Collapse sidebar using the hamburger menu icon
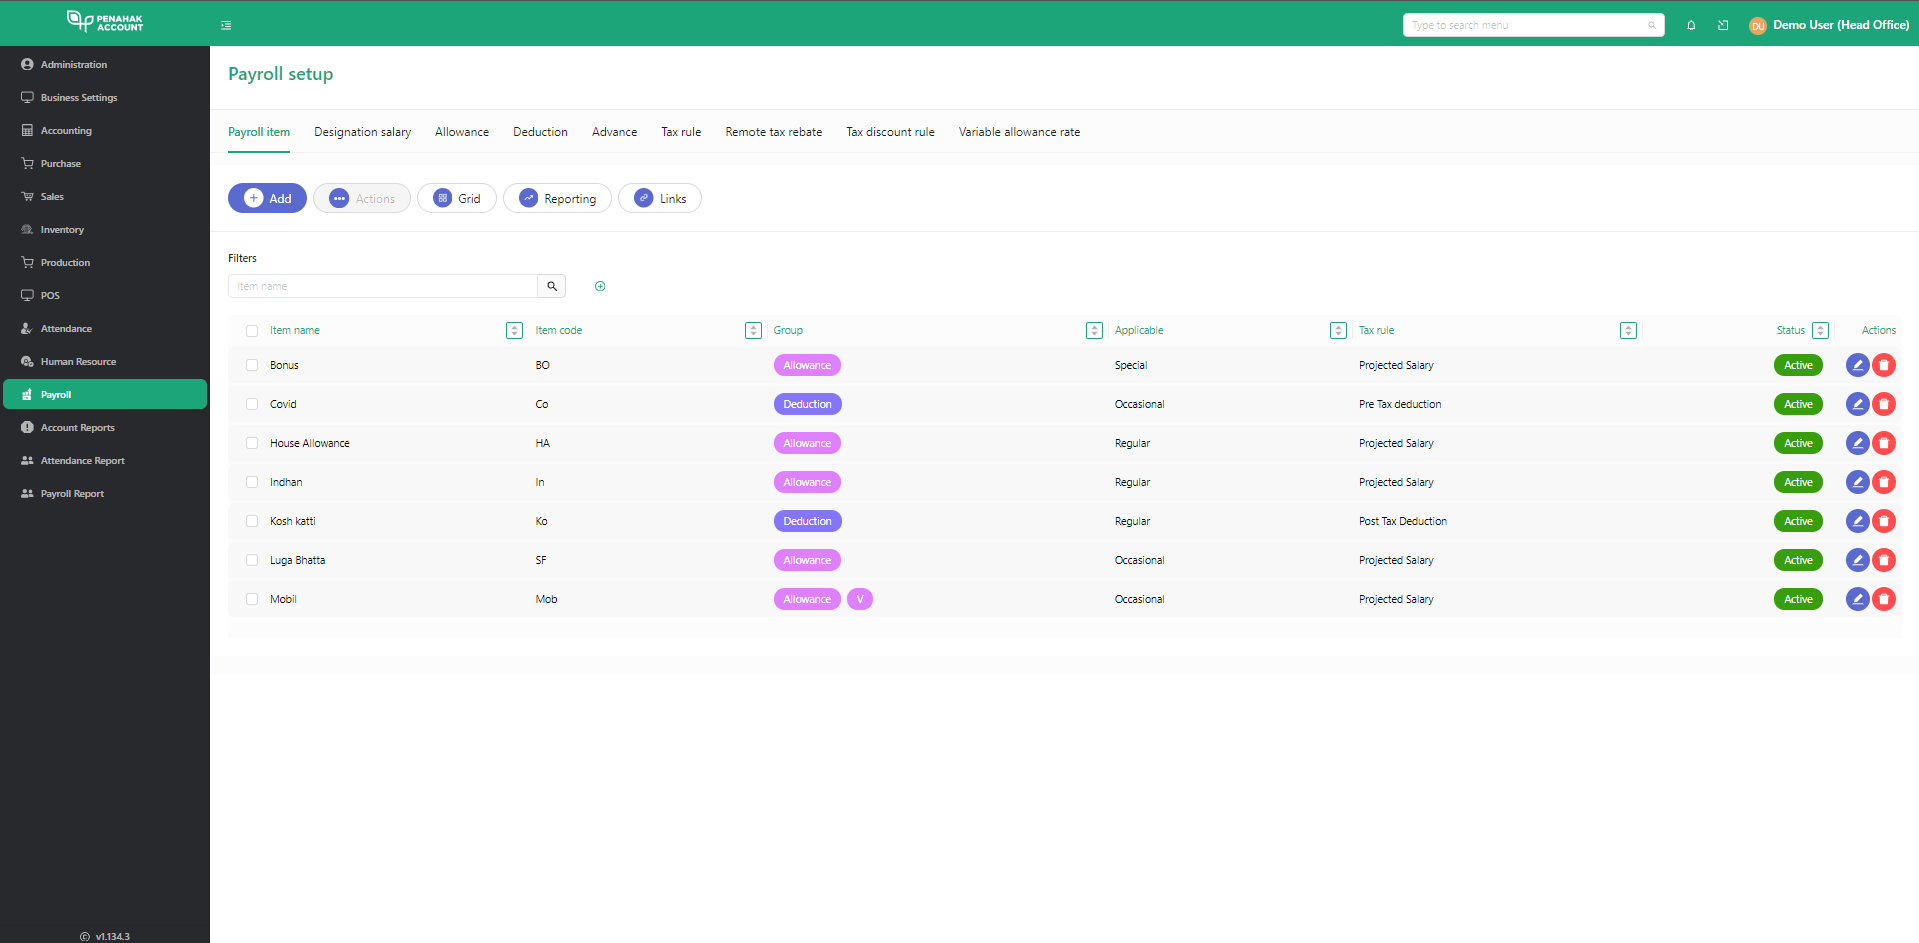The height and width of the screenshot is (943, 1919). [x=226, y=25]
